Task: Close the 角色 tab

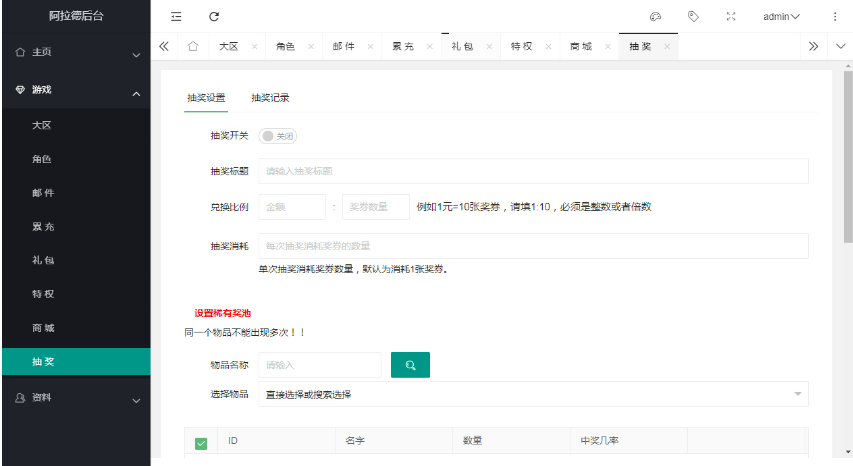Action: click(311, 46)
